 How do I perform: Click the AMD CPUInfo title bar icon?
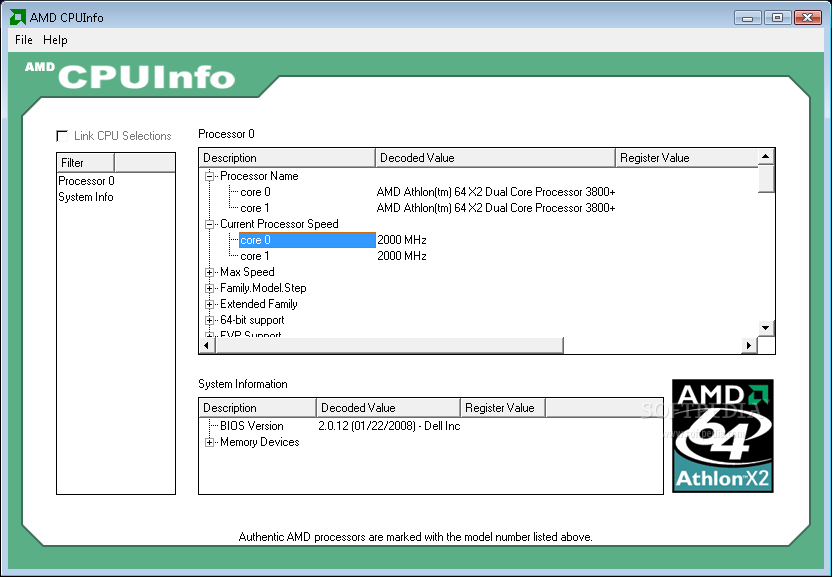pos(18,18)
